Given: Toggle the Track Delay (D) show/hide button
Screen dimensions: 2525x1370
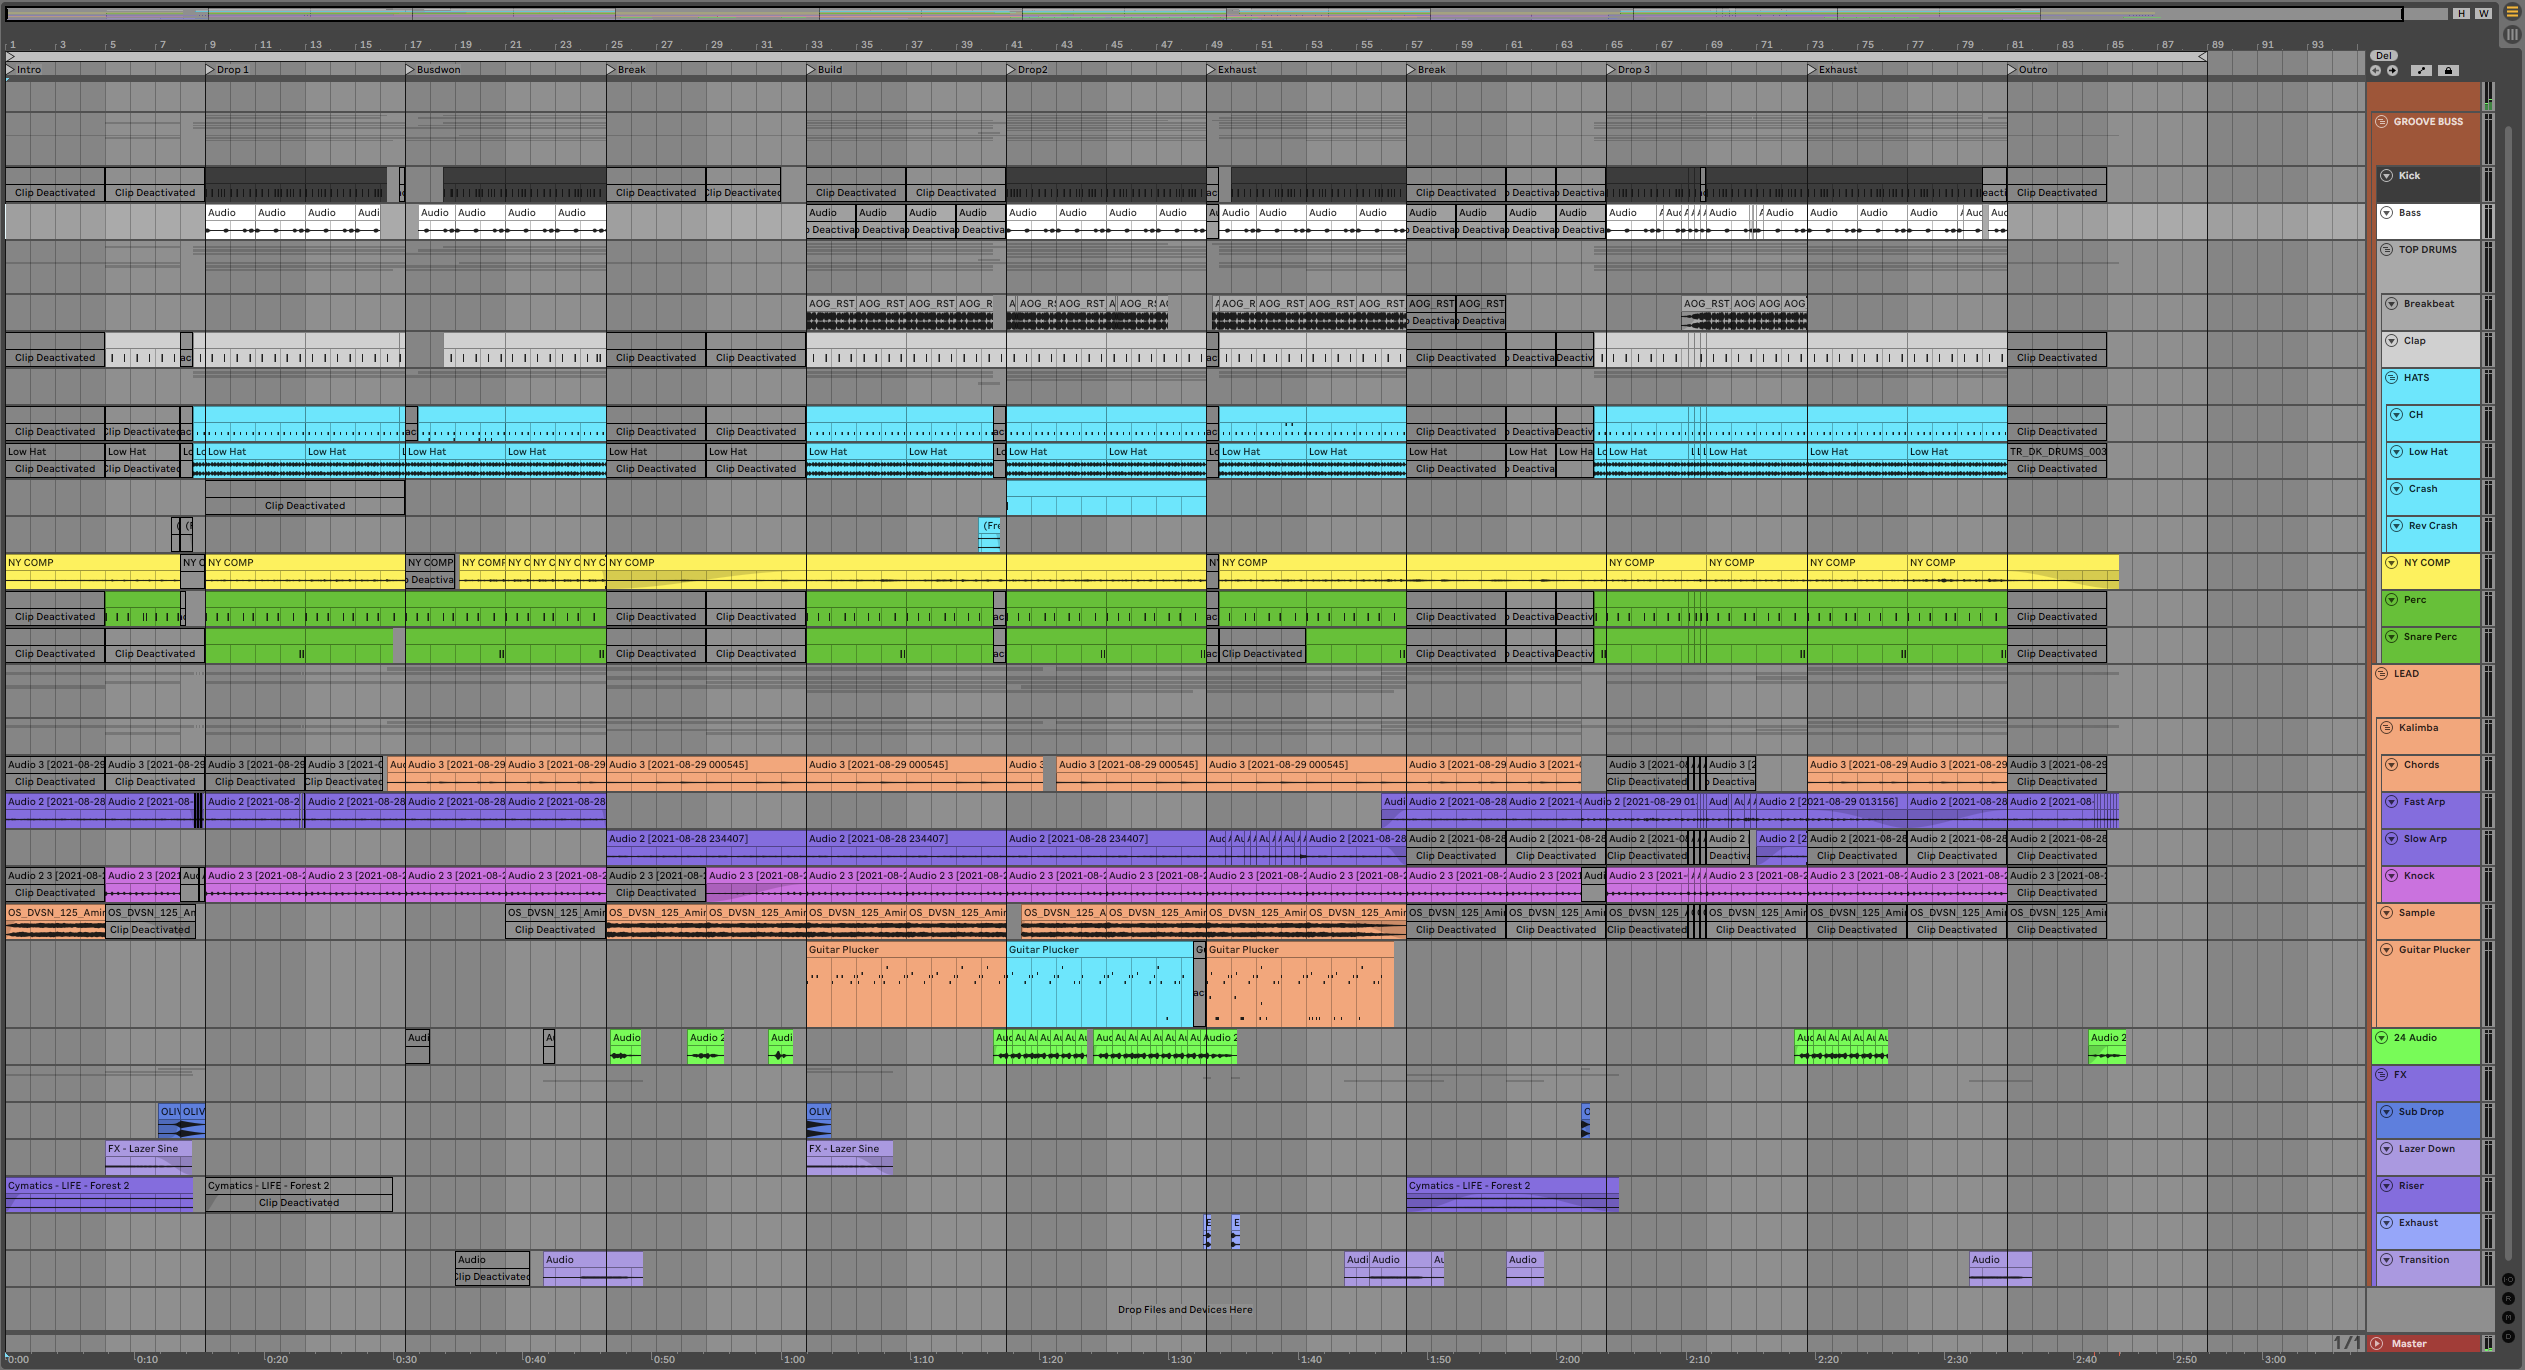Looking at the screenshot, I should coord(2508,1337).
